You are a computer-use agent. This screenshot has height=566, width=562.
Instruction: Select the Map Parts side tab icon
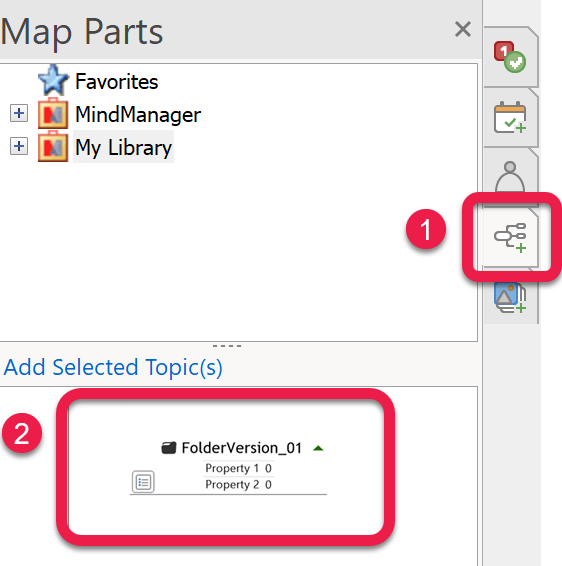click(x=510, y=238)
